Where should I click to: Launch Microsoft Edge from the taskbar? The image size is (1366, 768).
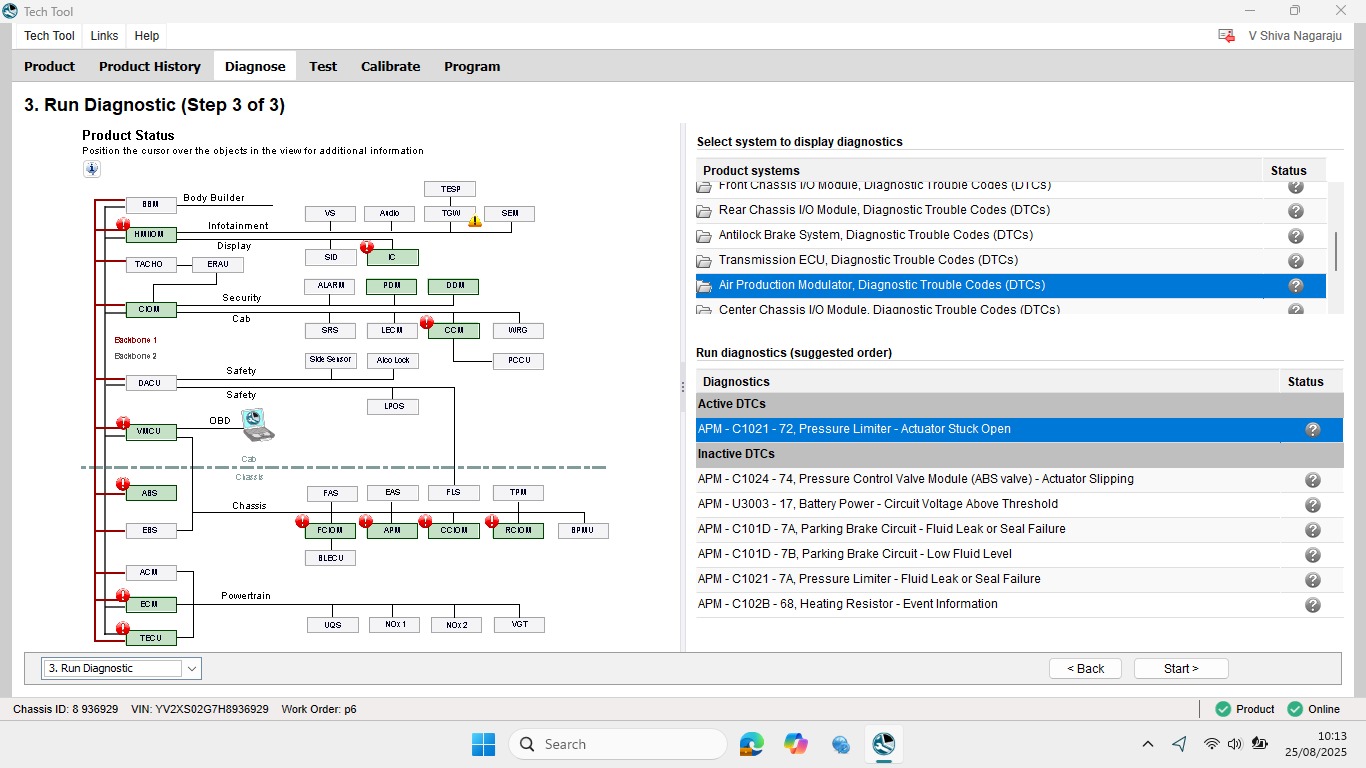coord(751,744)
